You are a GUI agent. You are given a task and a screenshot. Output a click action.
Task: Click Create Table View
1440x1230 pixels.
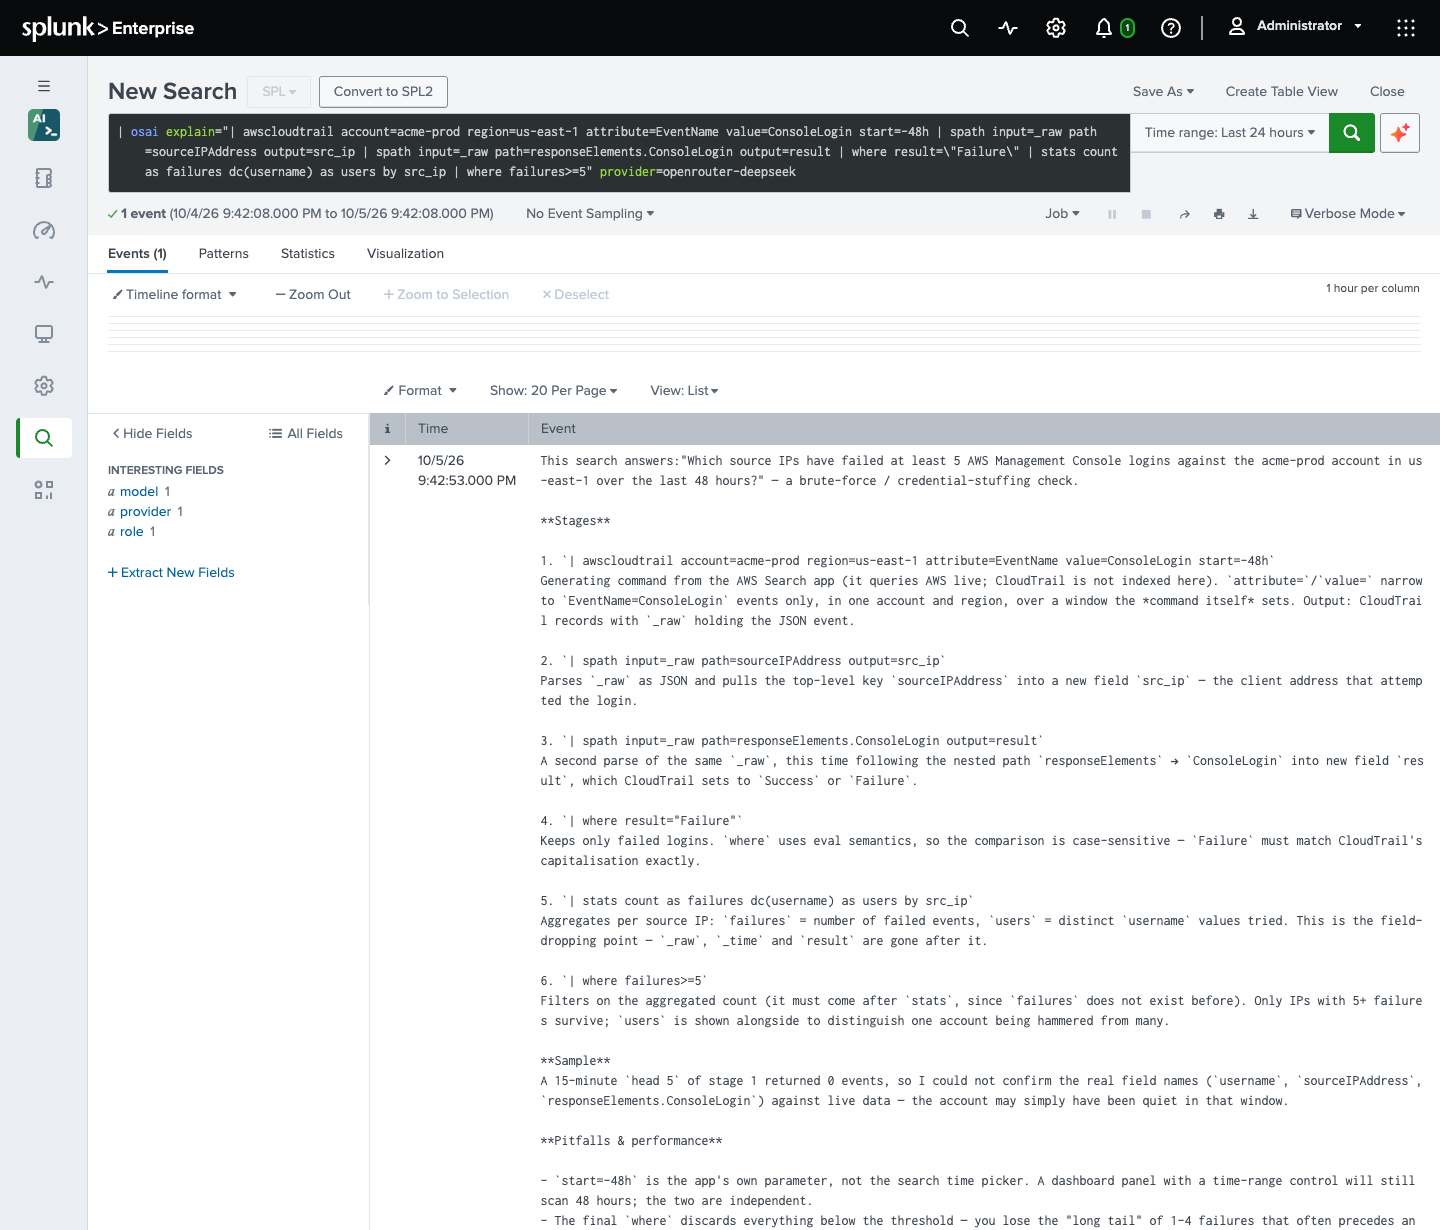click(1281, 91)
